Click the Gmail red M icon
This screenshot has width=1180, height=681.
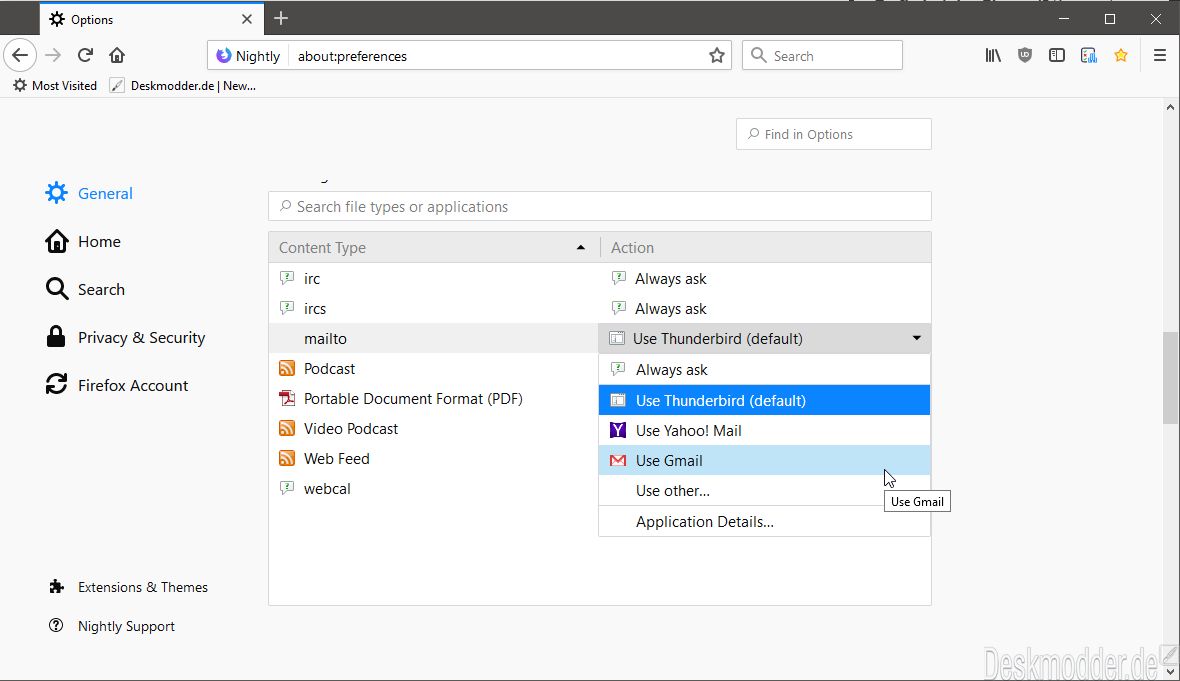pyautogui.click(x=618, y=461)
